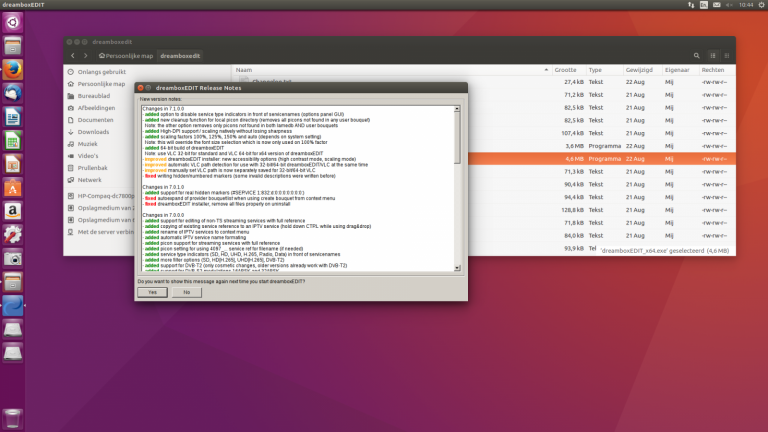
Task: Open the Amazon launcher icon
Action: click(x=13, y=211)
